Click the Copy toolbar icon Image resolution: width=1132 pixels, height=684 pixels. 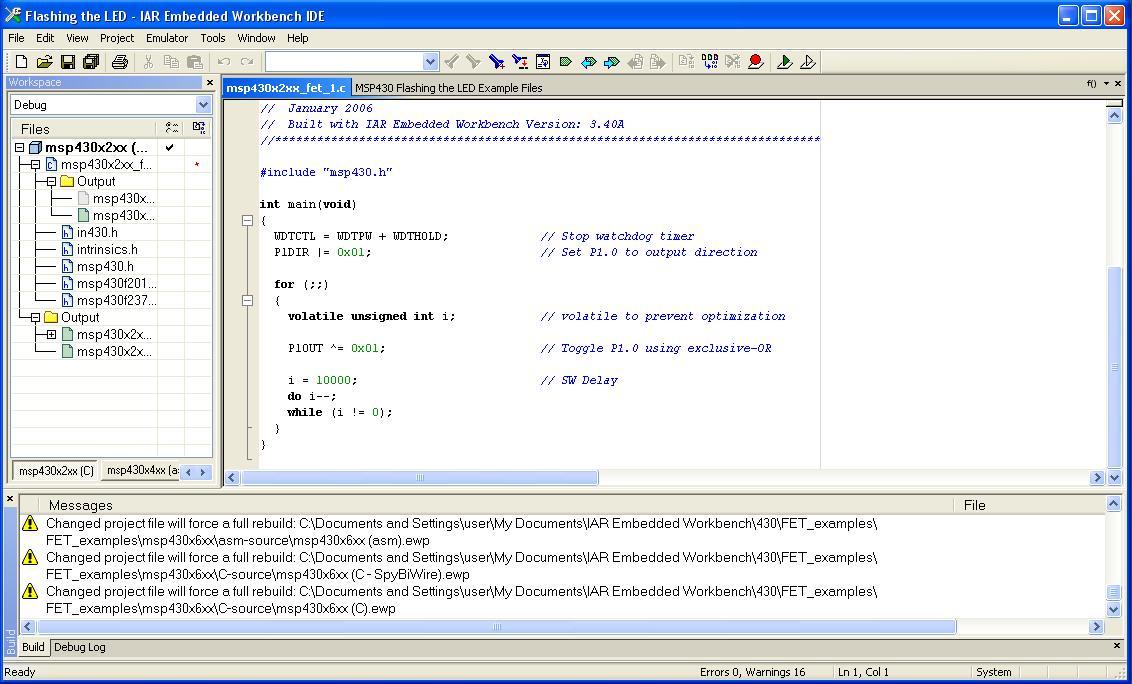[x=171, y=62]
